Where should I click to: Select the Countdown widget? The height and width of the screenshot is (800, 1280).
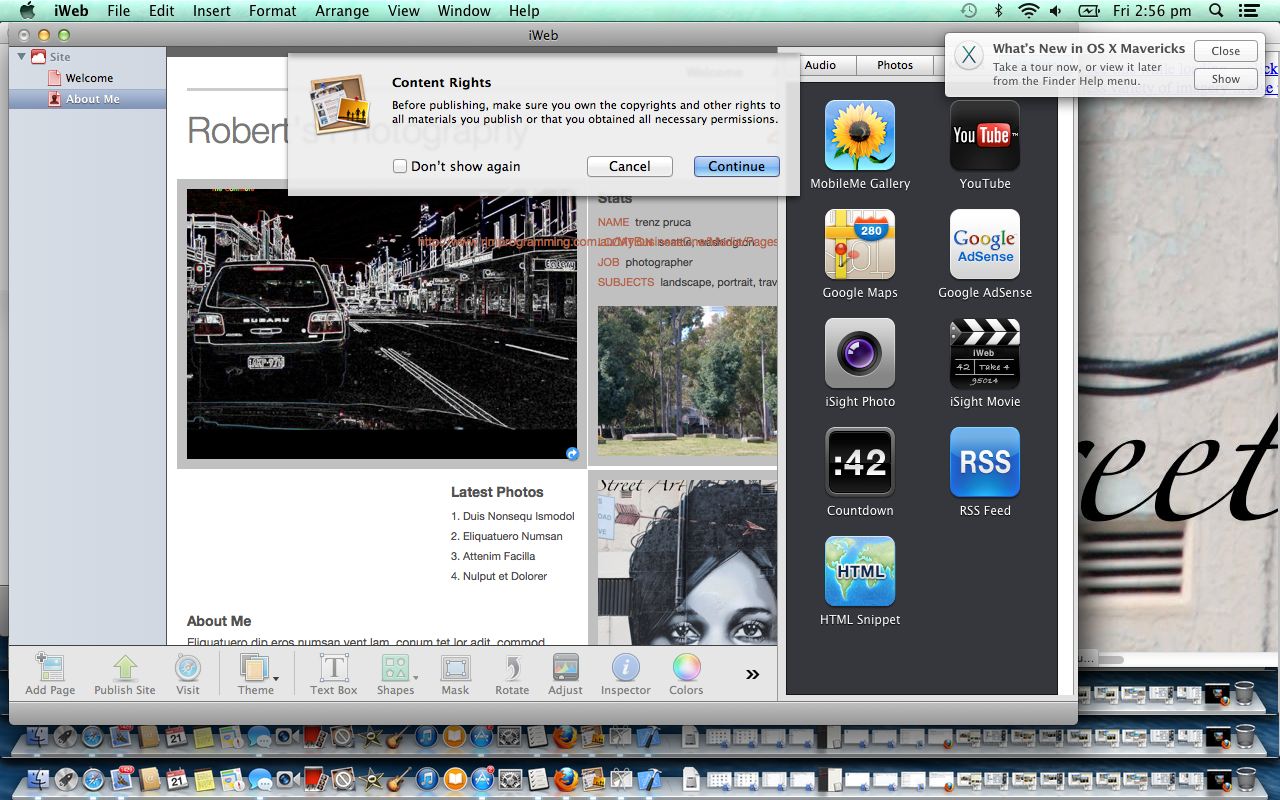[860, 462]
